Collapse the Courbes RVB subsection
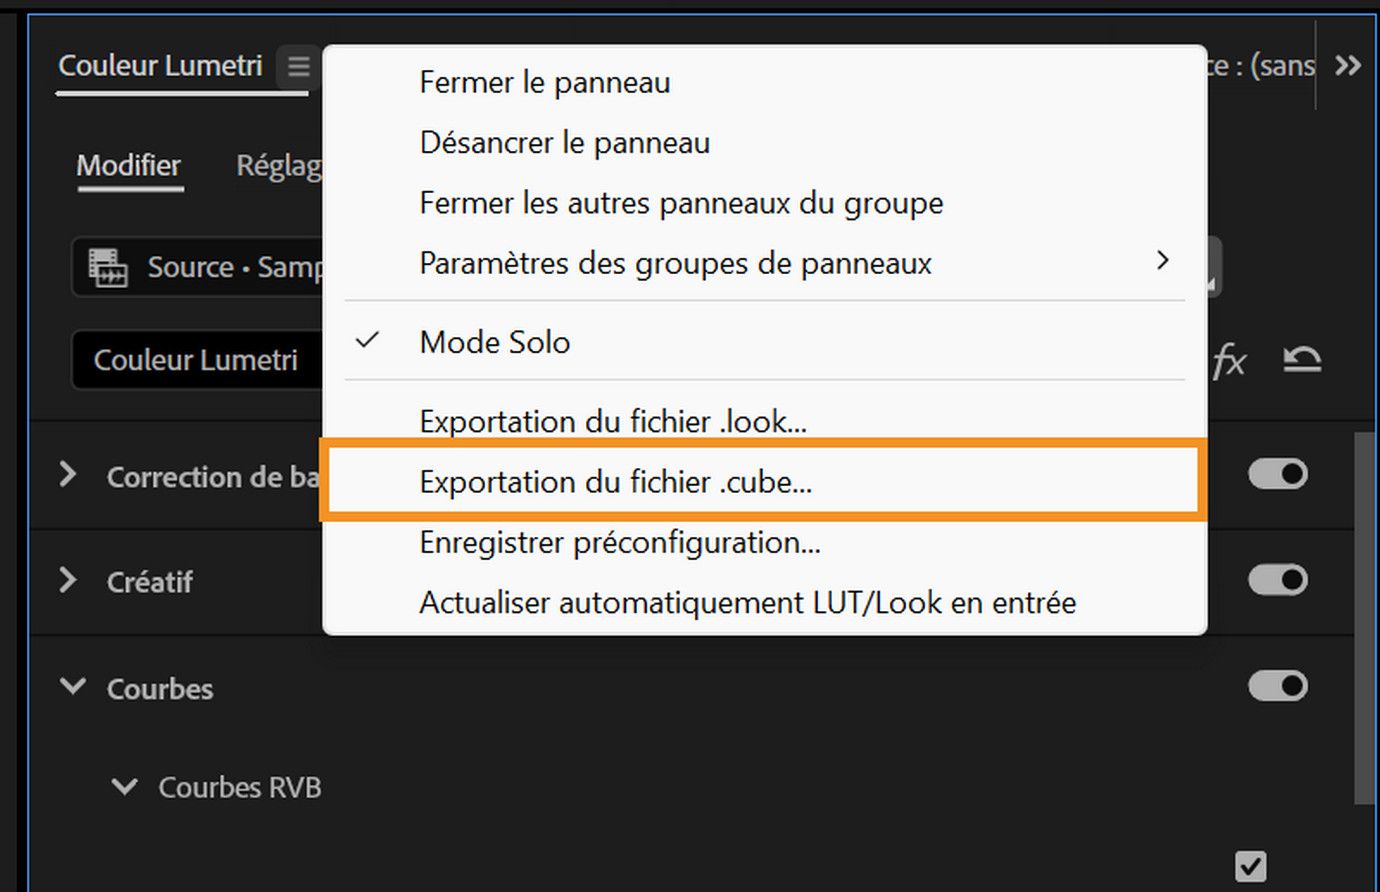Viewport: 1380px width, 892px height. pyautogui.click(x=124, y=787)
